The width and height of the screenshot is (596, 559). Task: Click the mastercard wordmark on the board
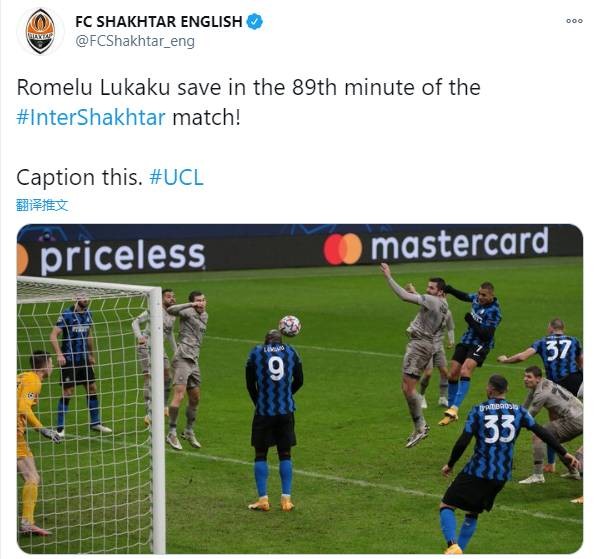460,245
